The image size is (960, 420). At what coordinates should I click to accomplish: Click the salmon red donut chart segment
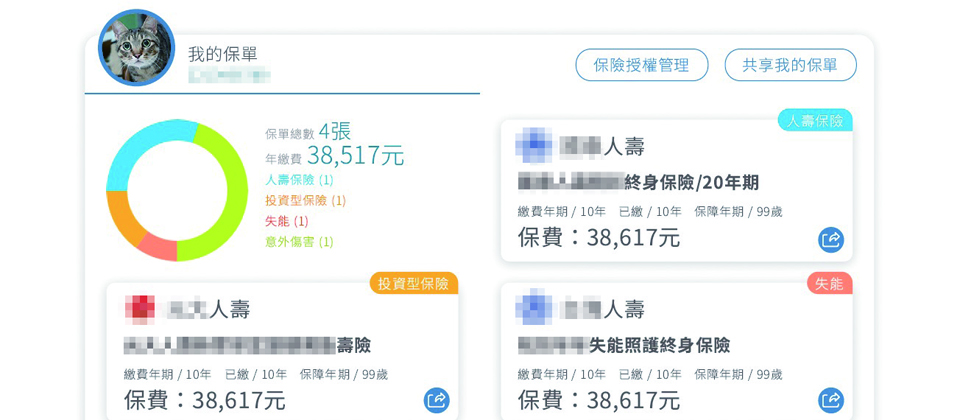160,246
